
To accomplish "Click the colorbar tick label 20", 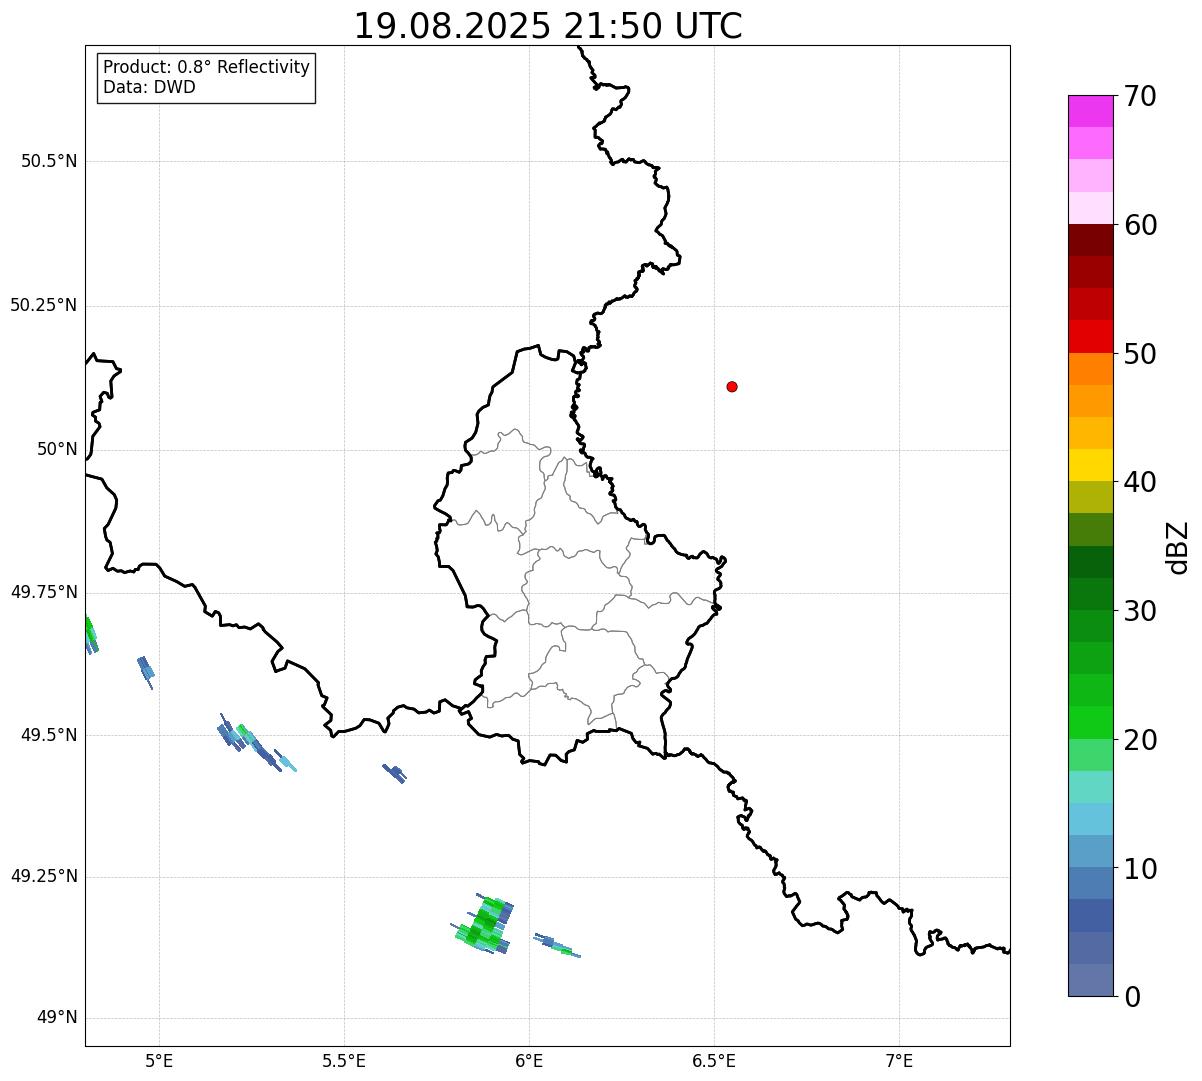I will pyautogui.click(x=1140, y=740).
